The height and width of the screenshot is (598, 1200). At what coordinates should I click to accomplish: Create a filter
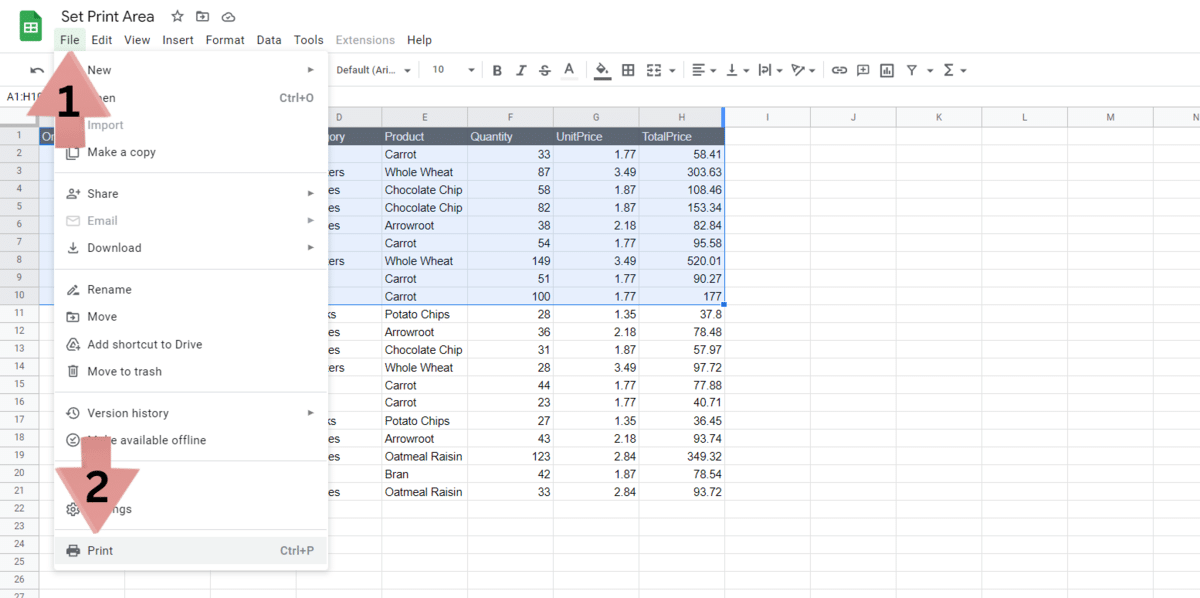(914, 70)
